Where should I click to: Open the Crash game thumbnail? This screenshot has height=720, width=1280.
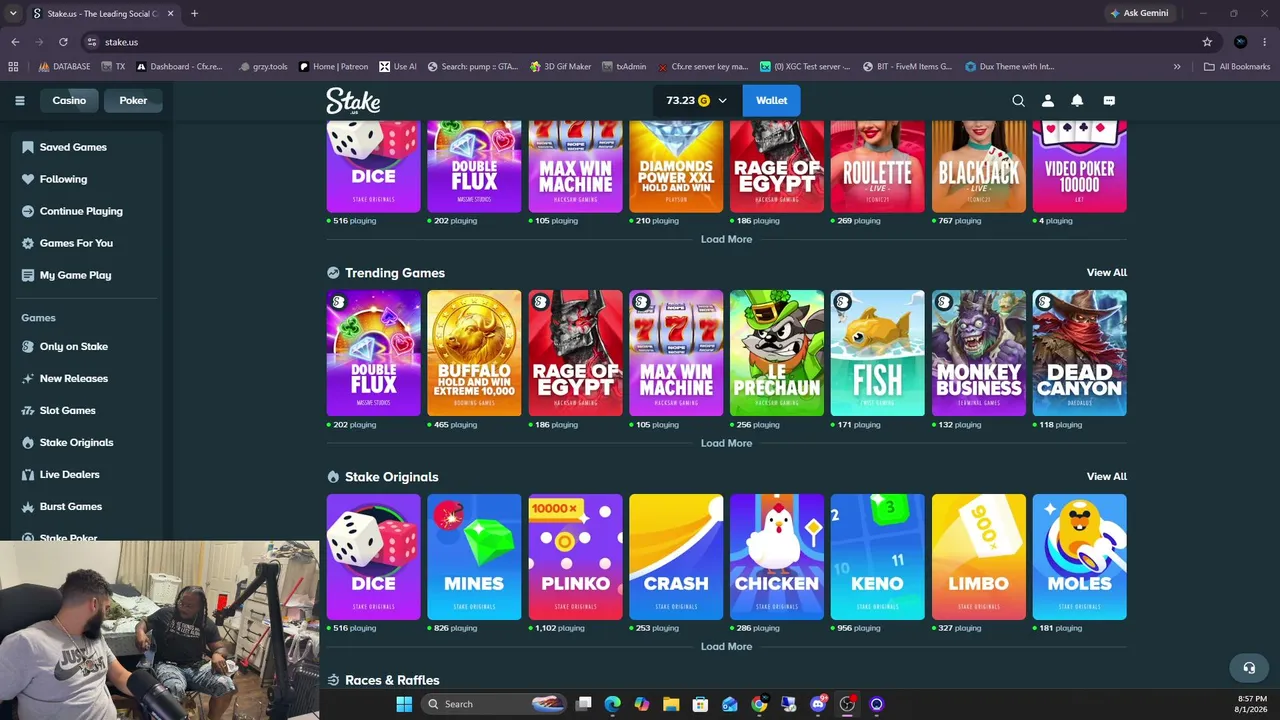[676, 557]
